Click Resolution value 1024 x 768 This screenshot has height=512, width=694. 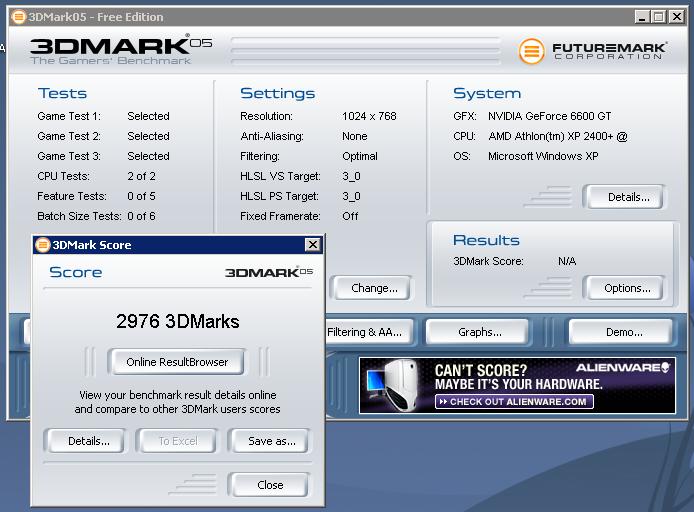[369, 116]
